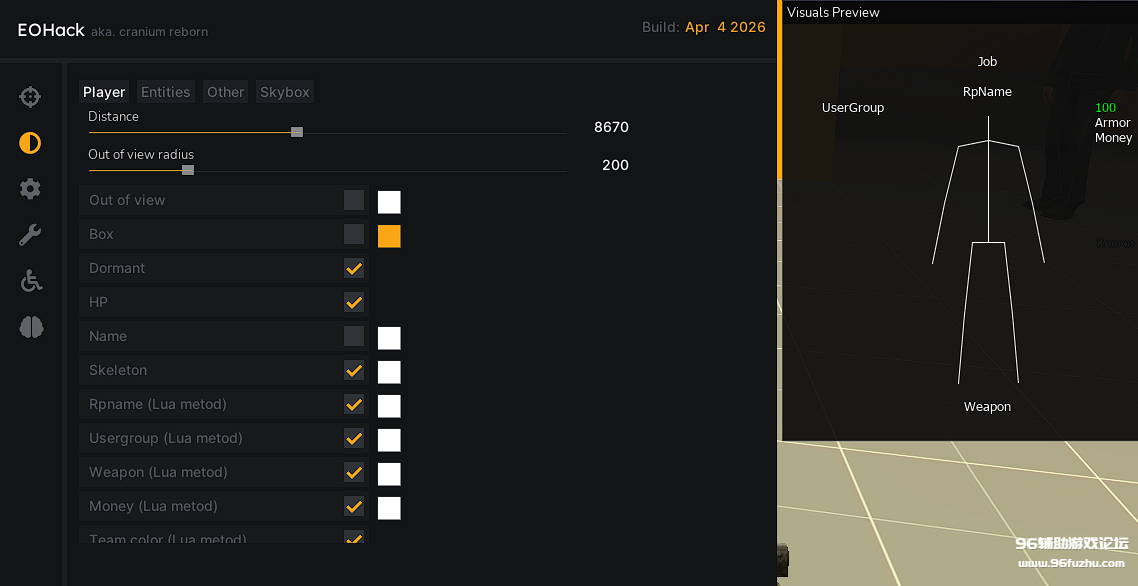Open the Name color swatch
1138x586 pixels.
(x=389, y=338)
